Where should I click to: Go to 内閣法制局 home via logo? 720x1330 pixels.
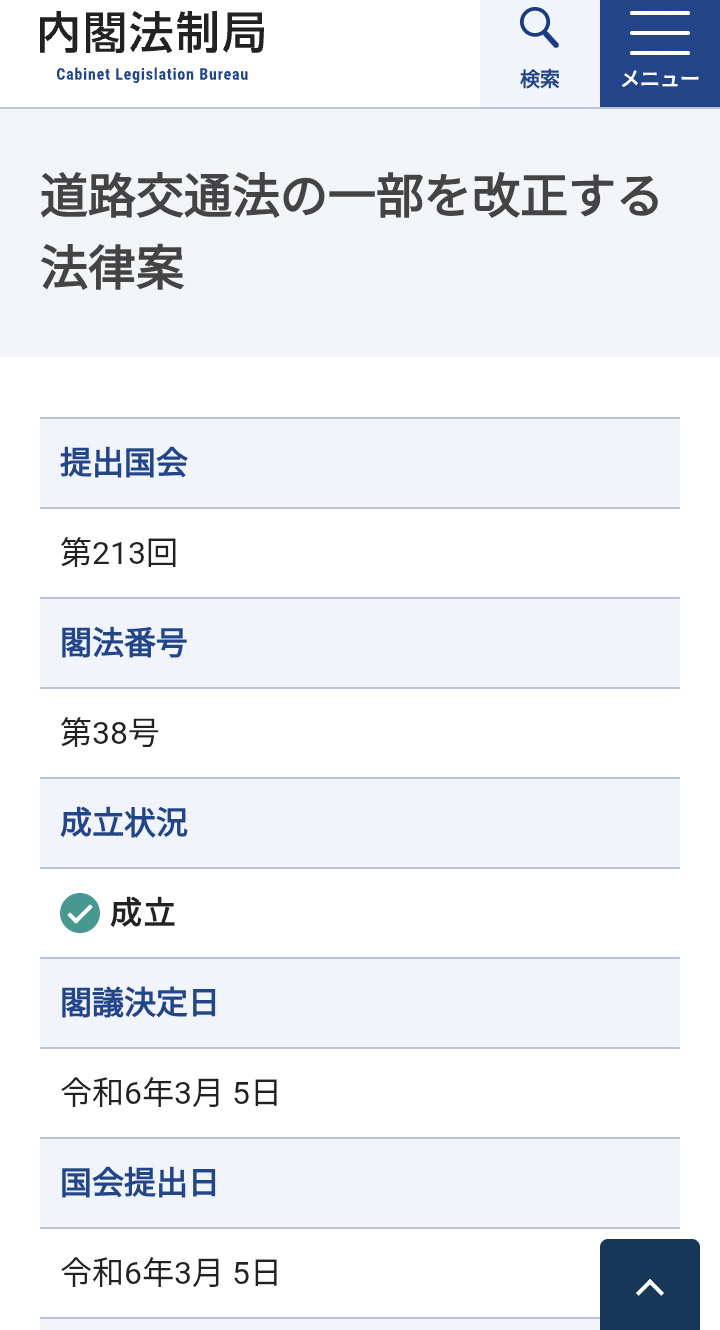pos(152,35)
